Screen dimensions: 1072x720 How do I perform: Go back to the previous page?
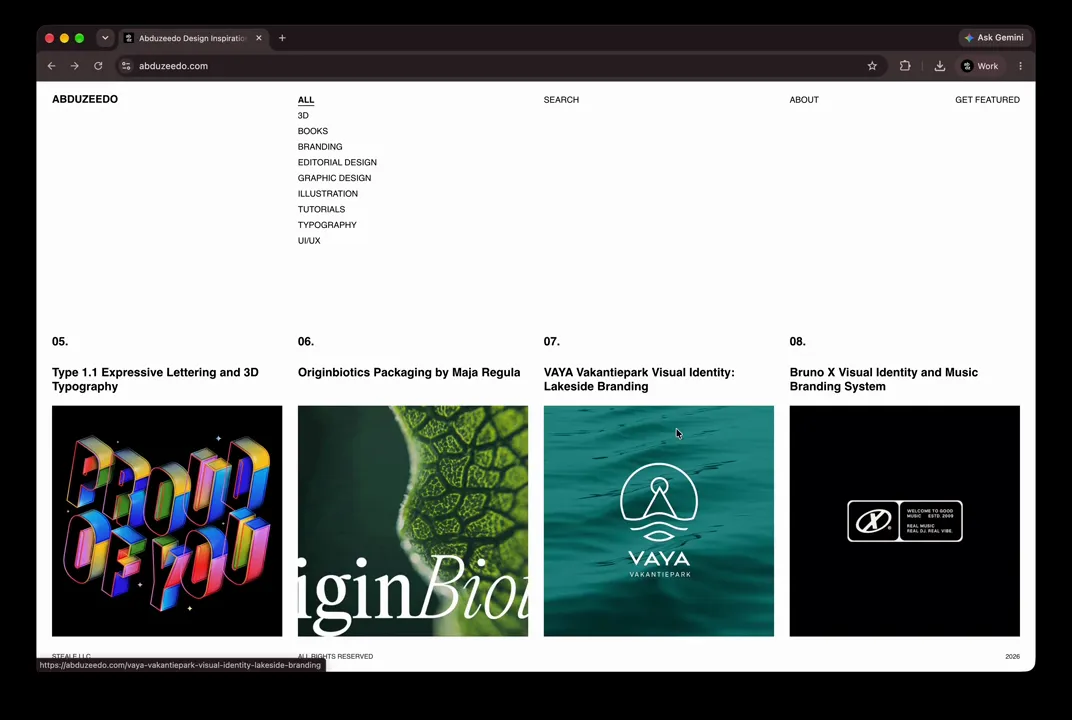(51, 66)
